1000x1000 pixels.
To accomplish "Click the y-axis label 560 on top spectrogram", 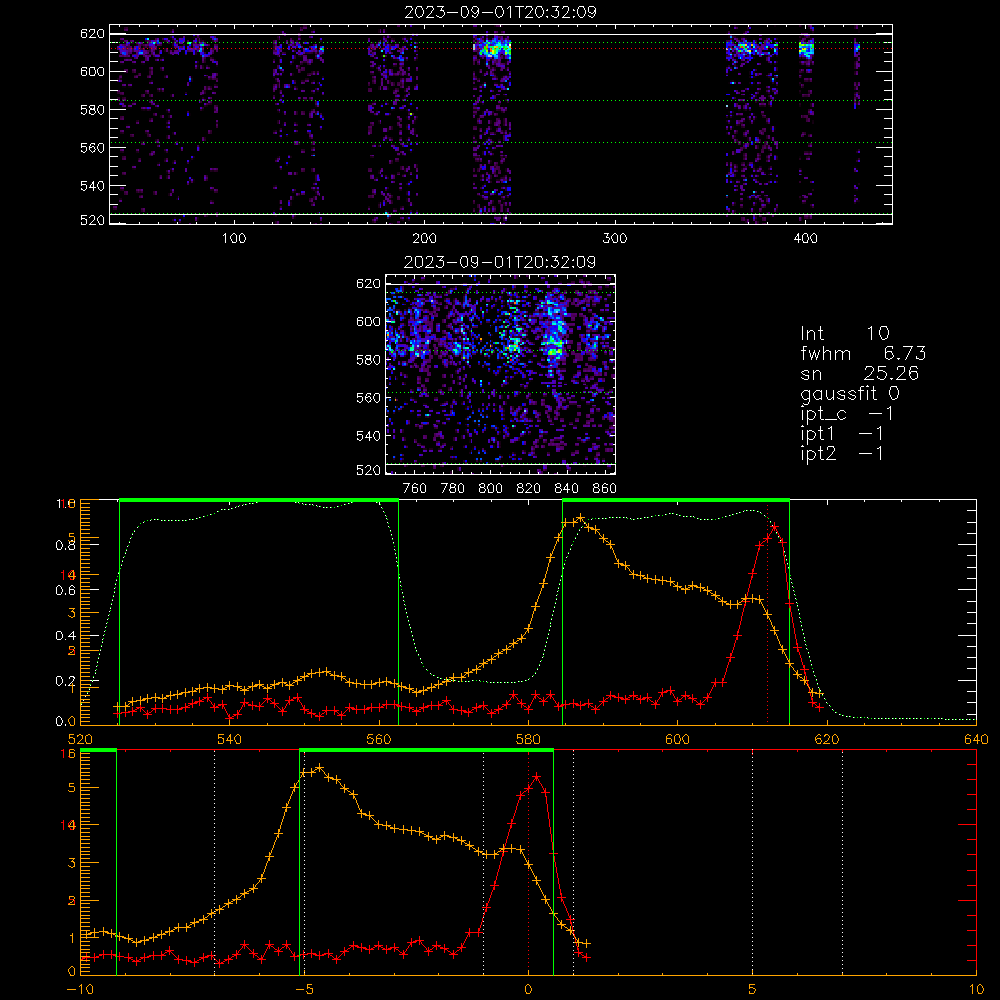I will pyautogui.click(x=92, y=147).
